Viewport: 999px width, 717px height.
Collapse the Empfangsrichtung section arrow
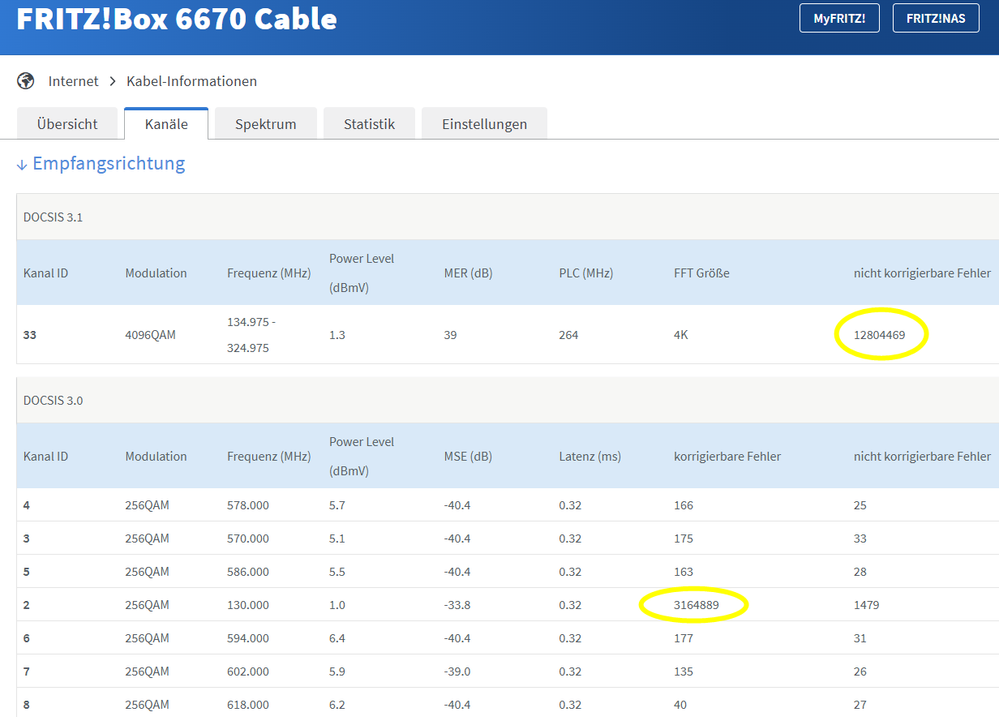tap(22, 164)
